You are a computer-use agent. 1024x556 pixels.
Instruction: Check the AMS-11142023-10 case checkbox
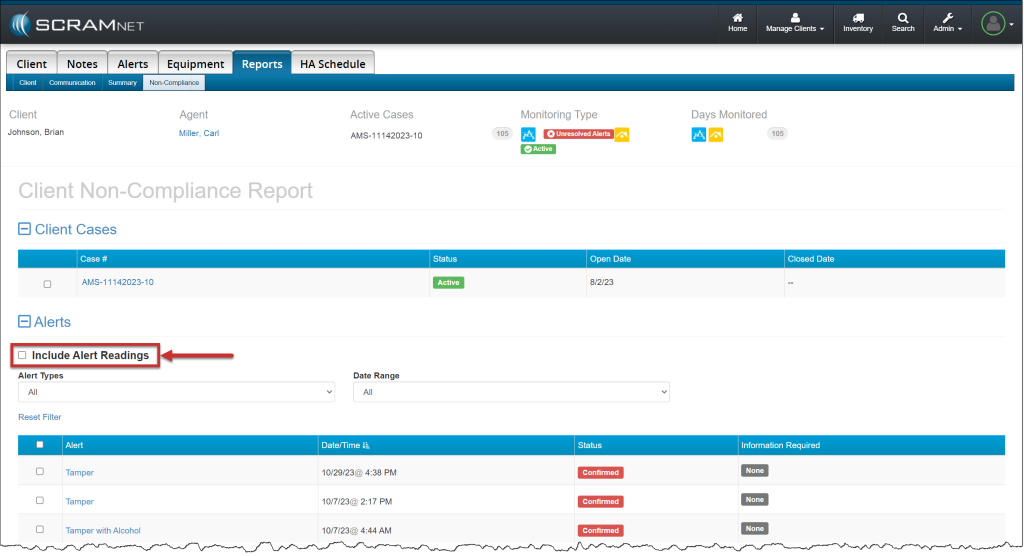pos(47,284)
